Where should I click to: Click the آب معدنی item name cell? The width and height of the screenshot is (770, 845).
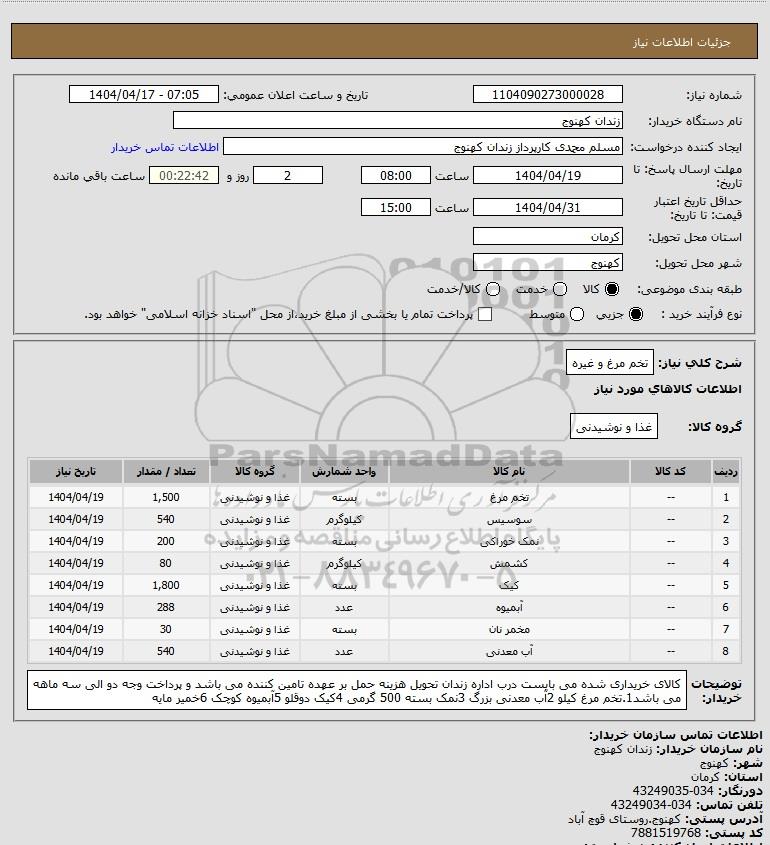(509, 652)
